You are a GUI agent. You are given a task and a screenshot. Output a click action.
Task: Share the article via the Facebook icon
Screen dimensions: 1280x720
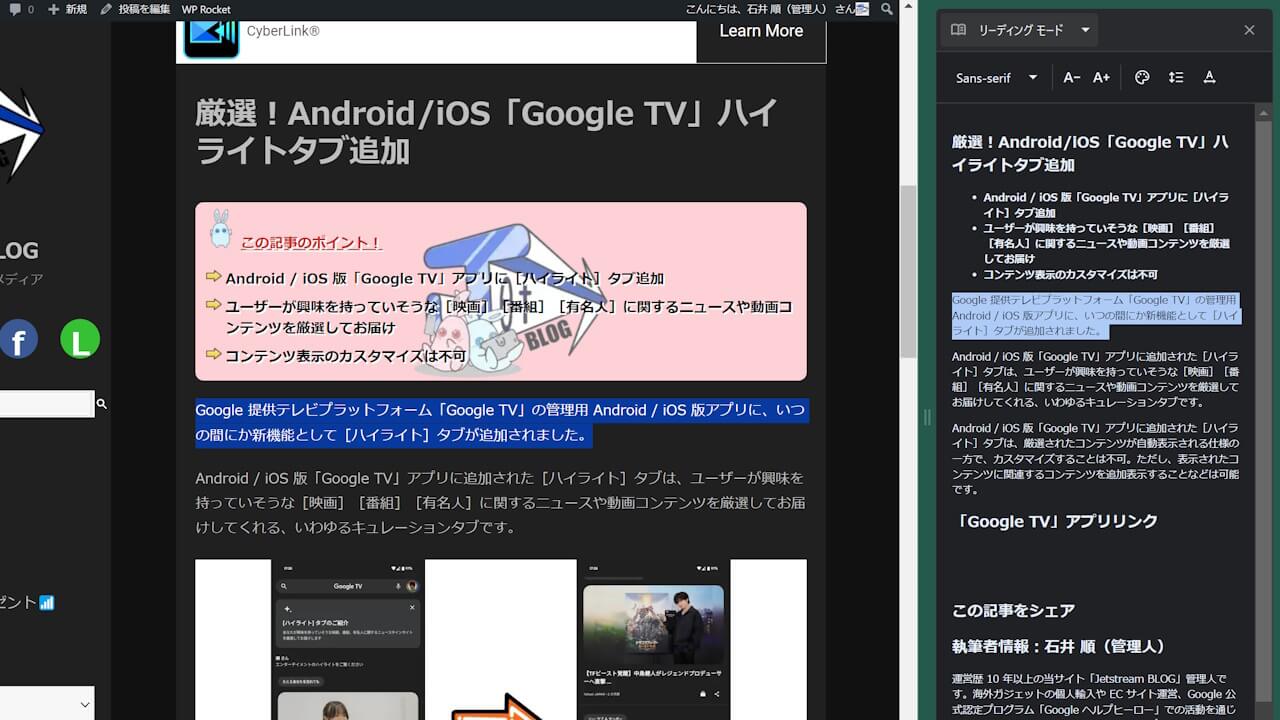[x=19, y=340]
